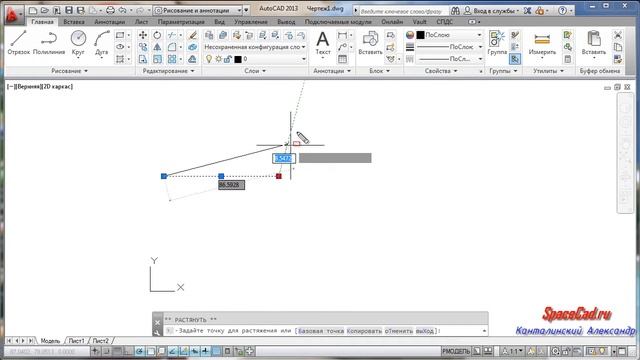640x360 pixels.
Task: Open the Рисование и аннотации workspace dropdown
Action: (x=198, y=10)
